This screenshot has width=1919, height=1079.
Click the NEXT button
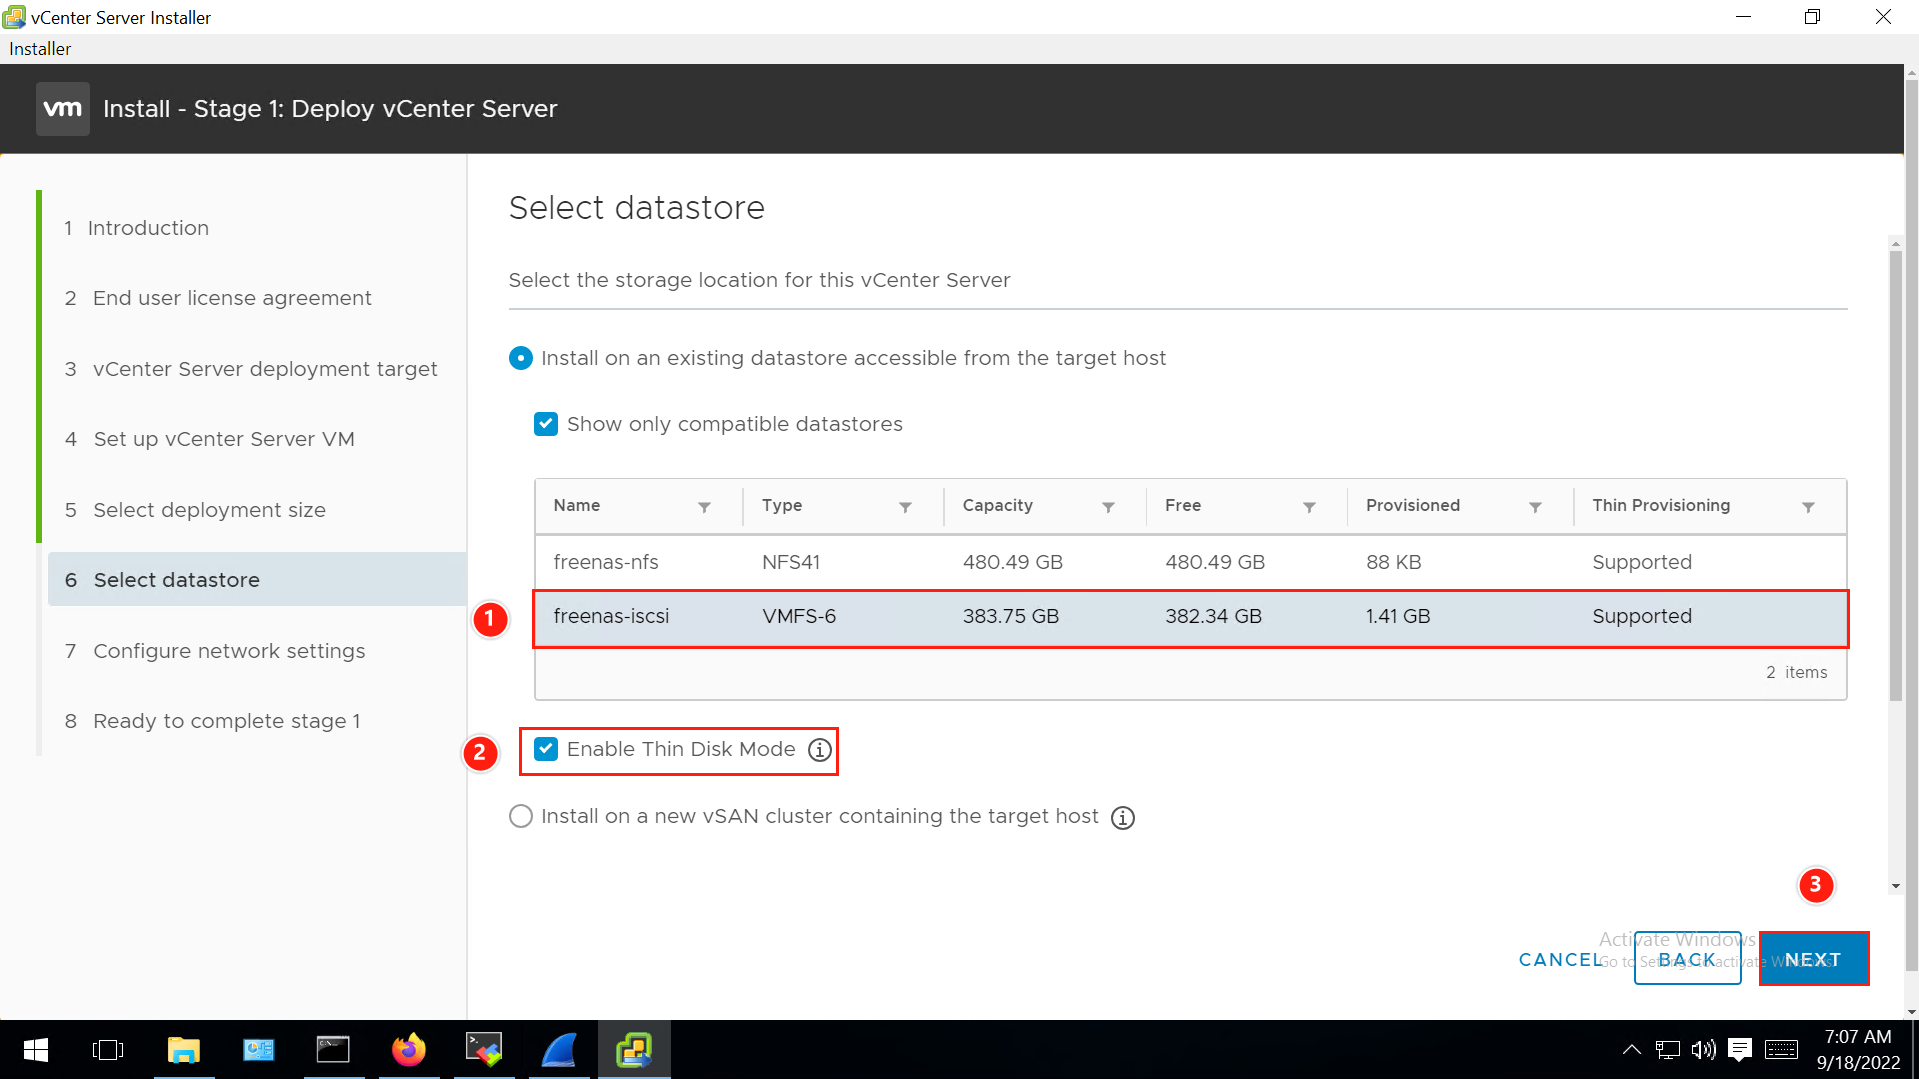pos(1813,959)
